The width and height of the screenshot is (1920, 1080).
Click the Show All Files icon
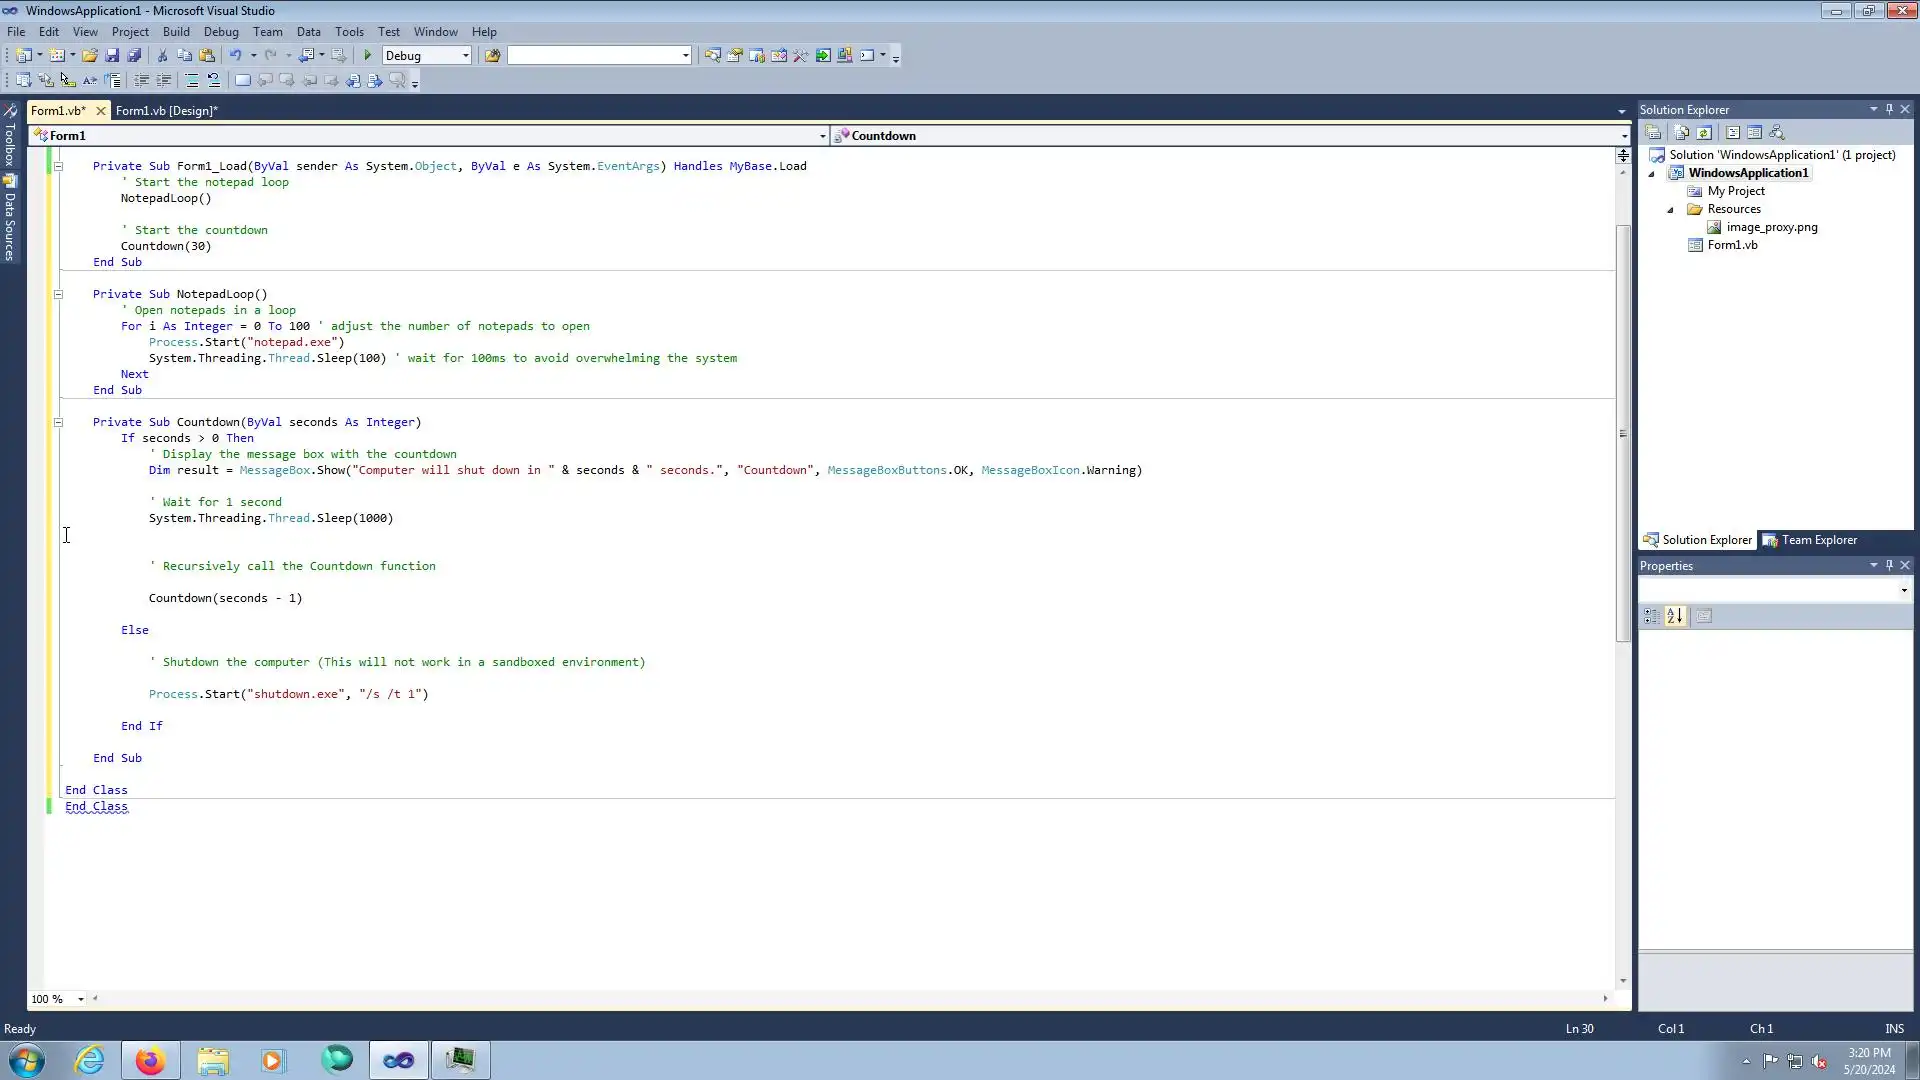1682,133
